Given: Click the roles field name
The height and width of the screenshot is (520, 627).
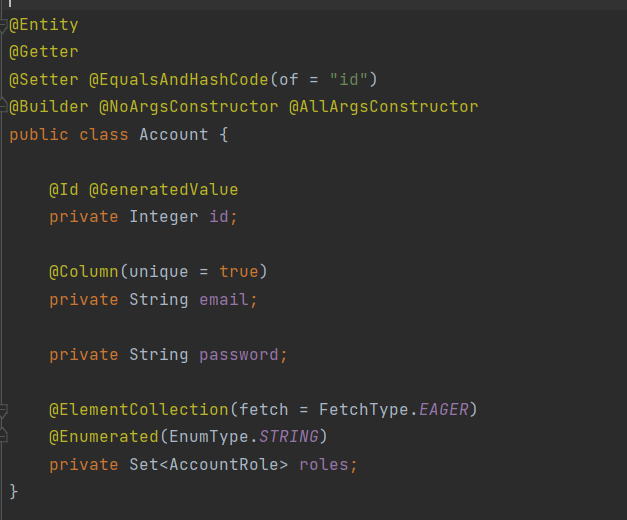Looking at the screenshot, I should pyautogui.click(x=323, y=464).
